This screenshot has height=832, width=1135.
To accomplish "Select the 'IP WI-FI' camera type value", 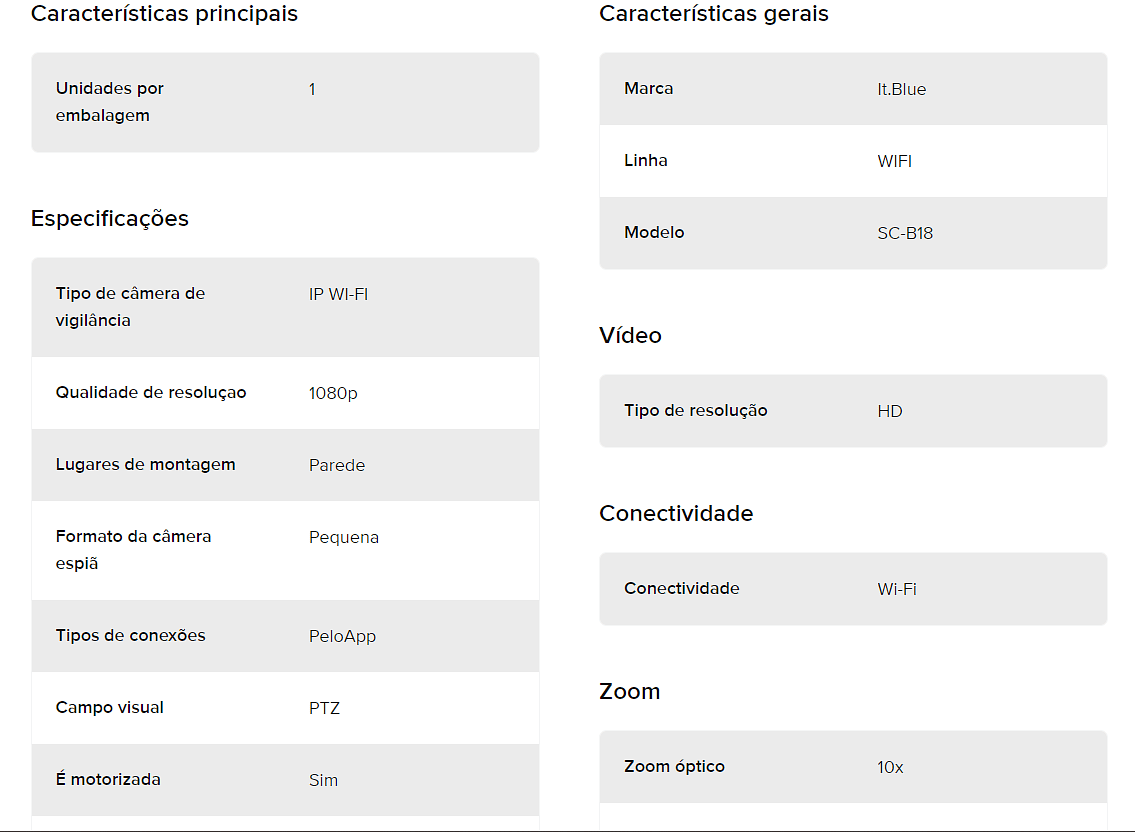I will 338,294.
